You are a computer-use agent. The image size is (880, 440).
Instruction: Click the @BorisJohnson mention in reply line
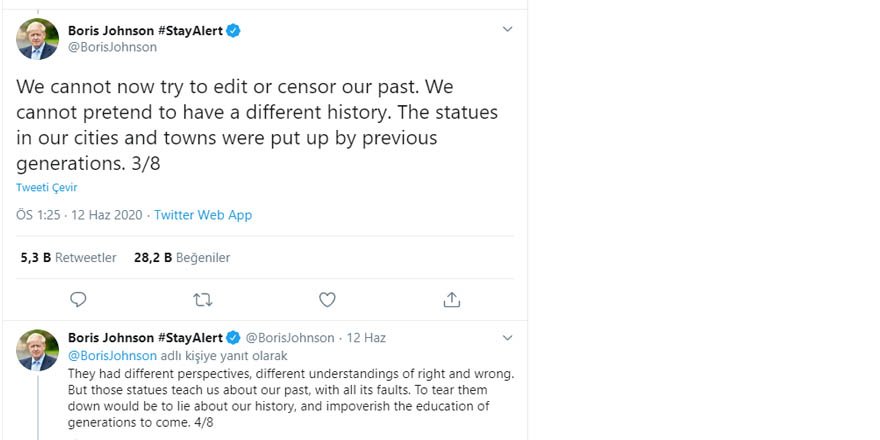click(112, 355)
